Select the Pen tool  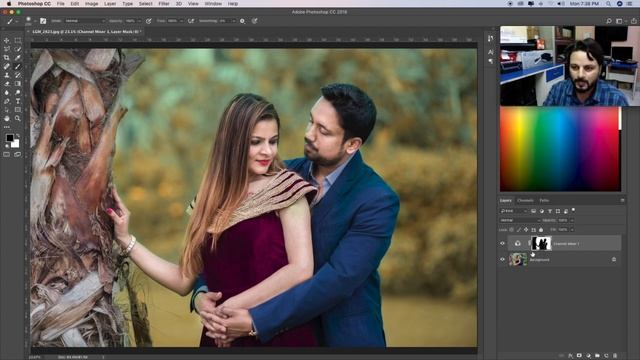[7, 101]
